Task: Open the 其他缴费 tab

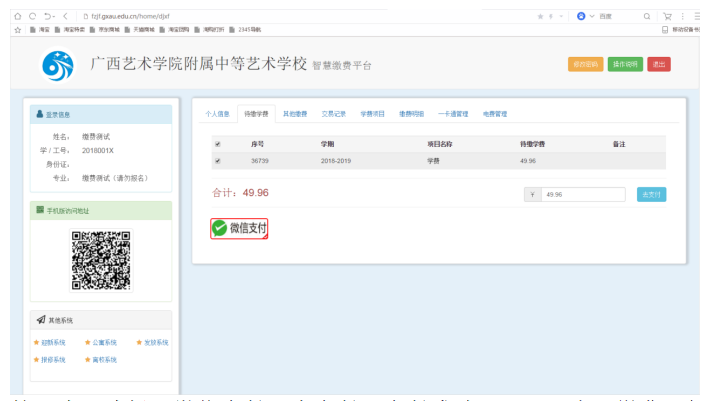Action: pos(295,114)
